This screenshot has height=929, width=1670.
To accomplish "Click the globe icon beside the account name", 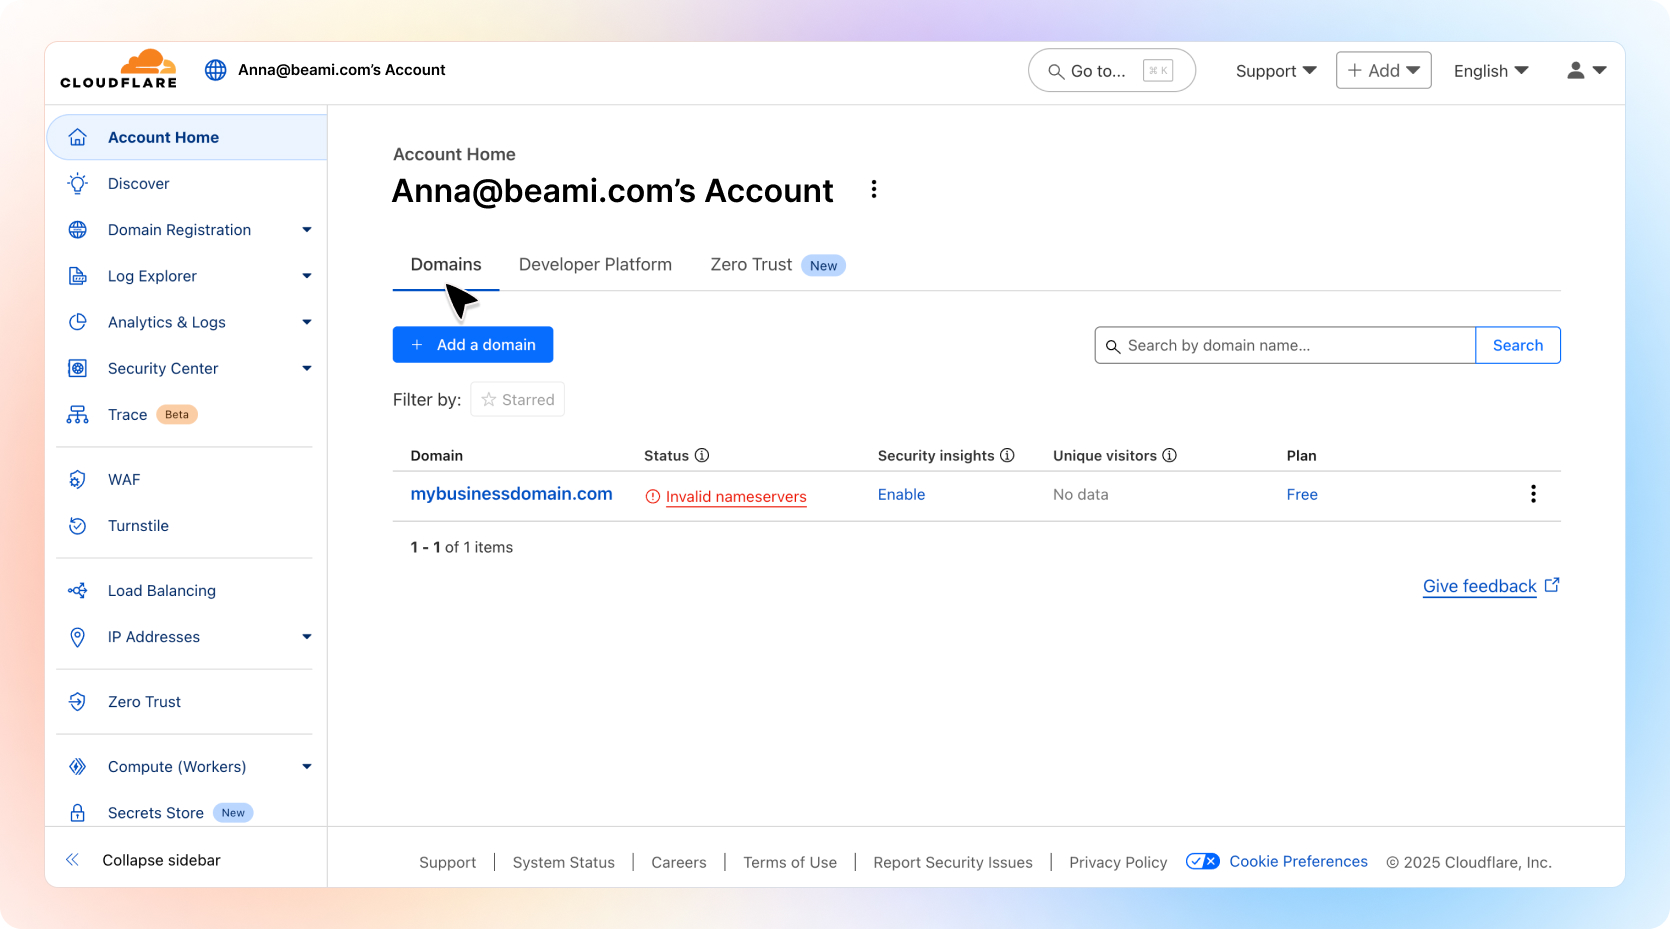I will pyautogui.click(x=215, y=70).
